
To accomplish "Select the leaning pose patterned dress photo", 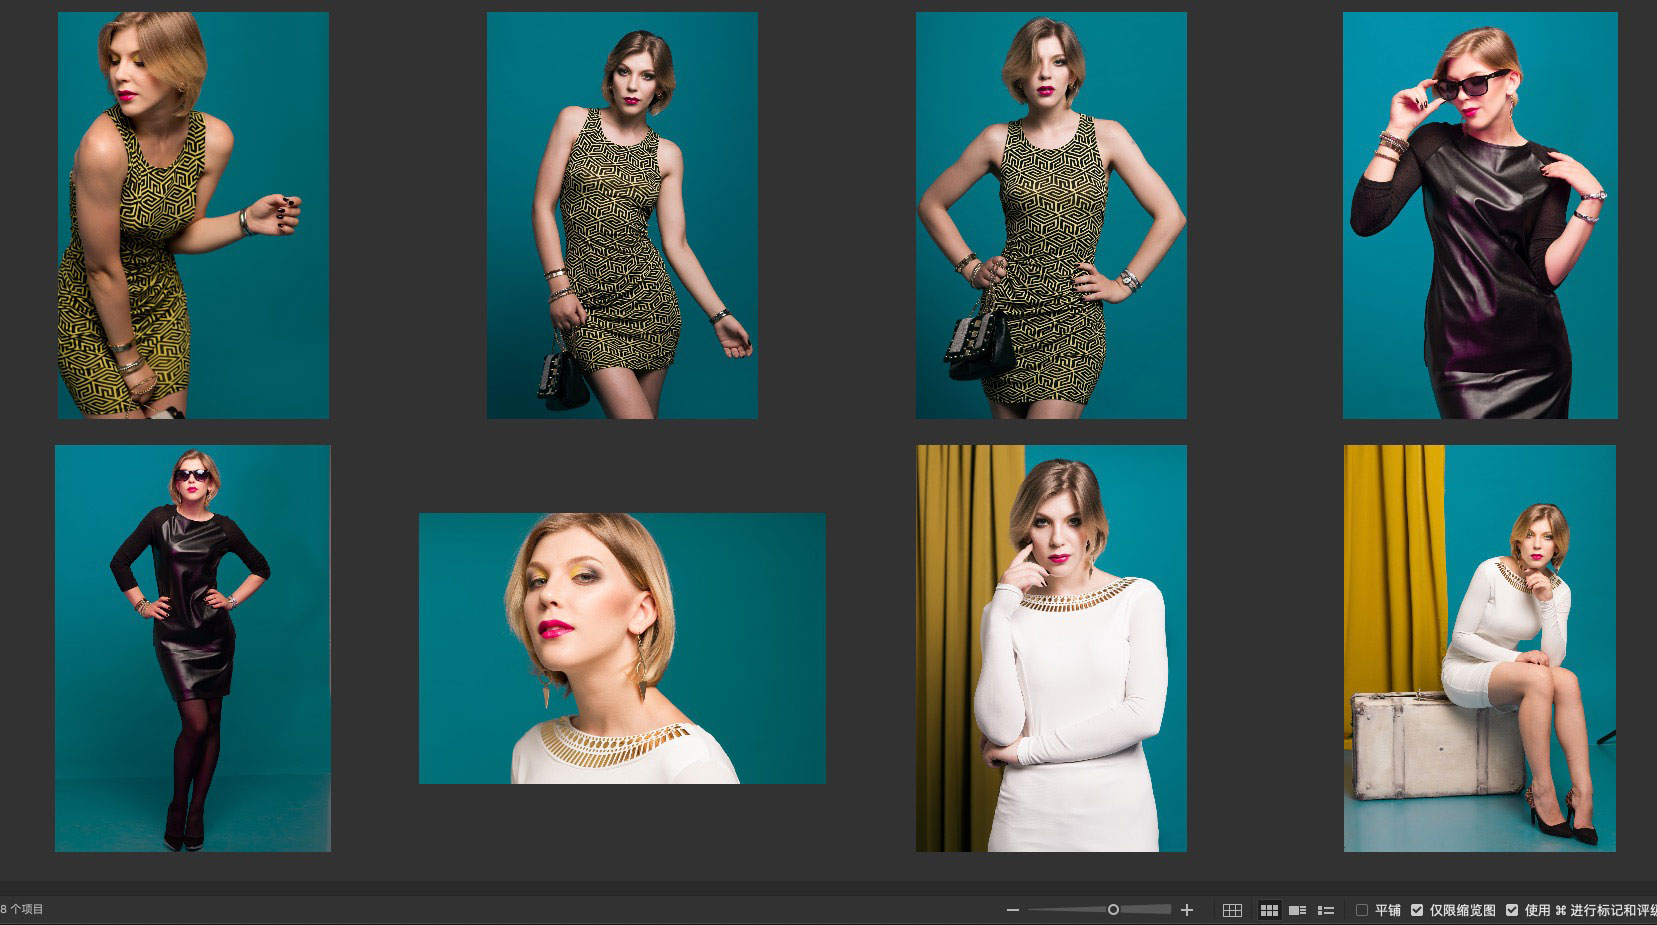I will tap(193, 215).
